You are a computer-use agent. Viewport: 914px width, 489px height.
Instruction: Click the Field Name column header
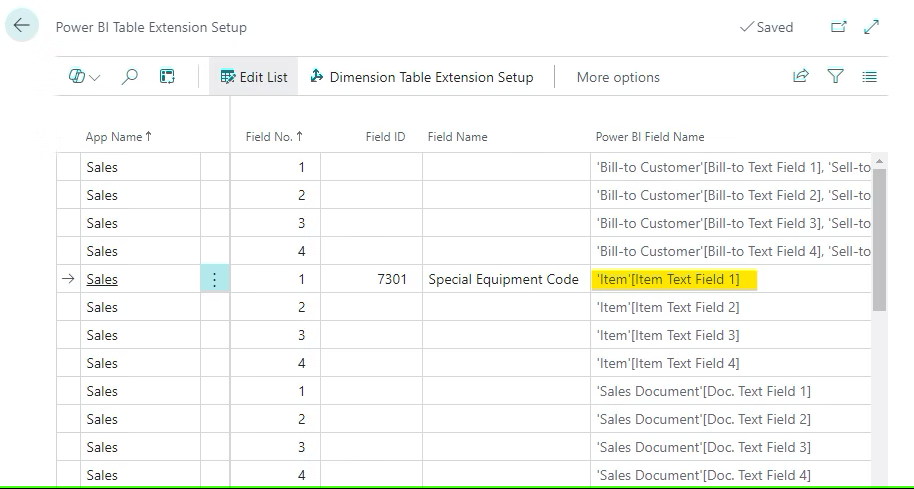pyautogui.click(x=458, y=137)
